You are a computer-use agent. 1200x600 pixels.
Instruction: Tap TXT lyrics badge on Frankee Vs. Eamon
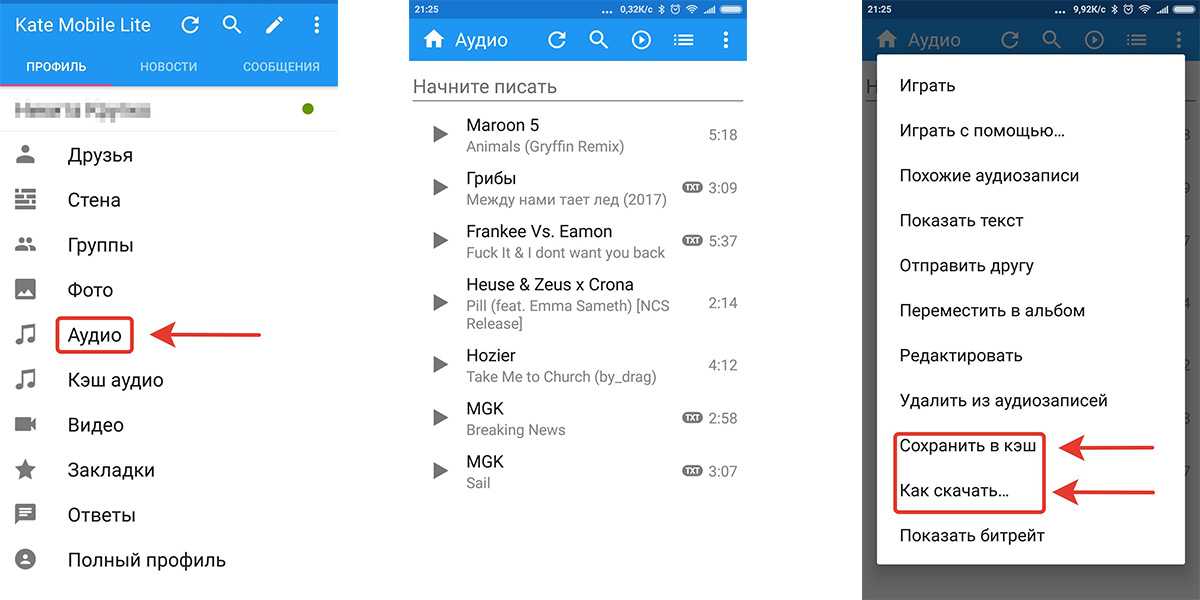point(692,240)
